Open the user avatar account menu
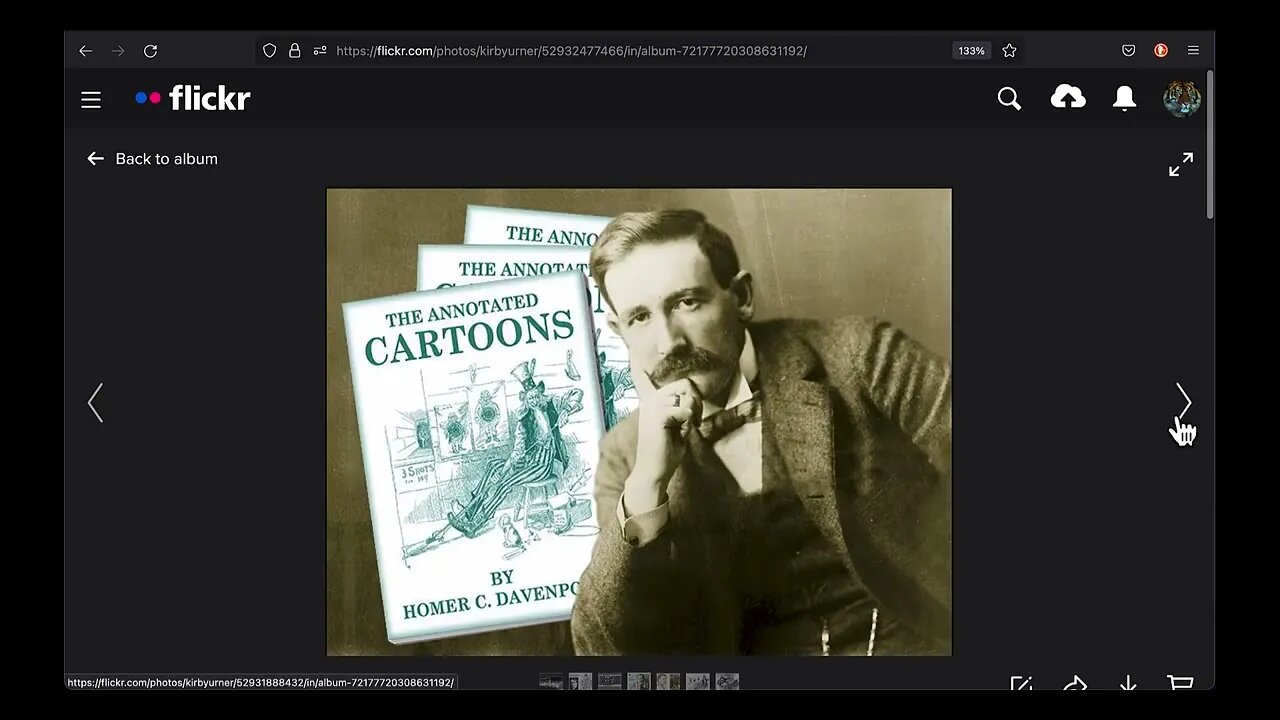Screen dimensions: 1280x720 [1182, 98]
